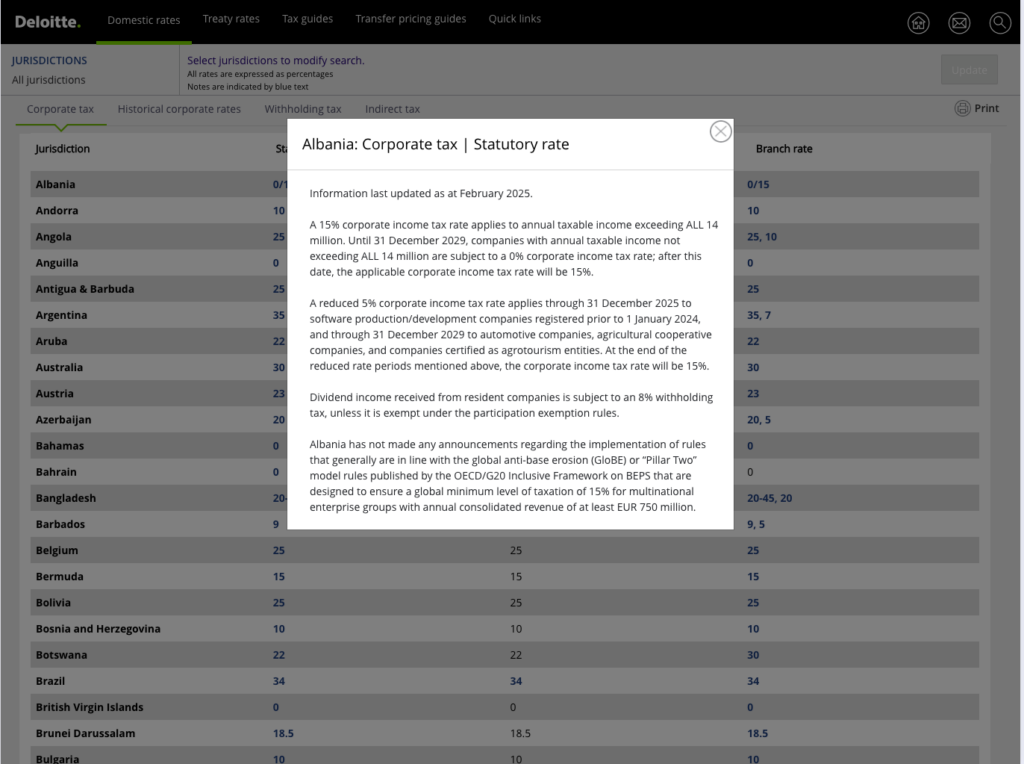
Task: Click Austria in the jurisdiction list
Action: (55, 394)
